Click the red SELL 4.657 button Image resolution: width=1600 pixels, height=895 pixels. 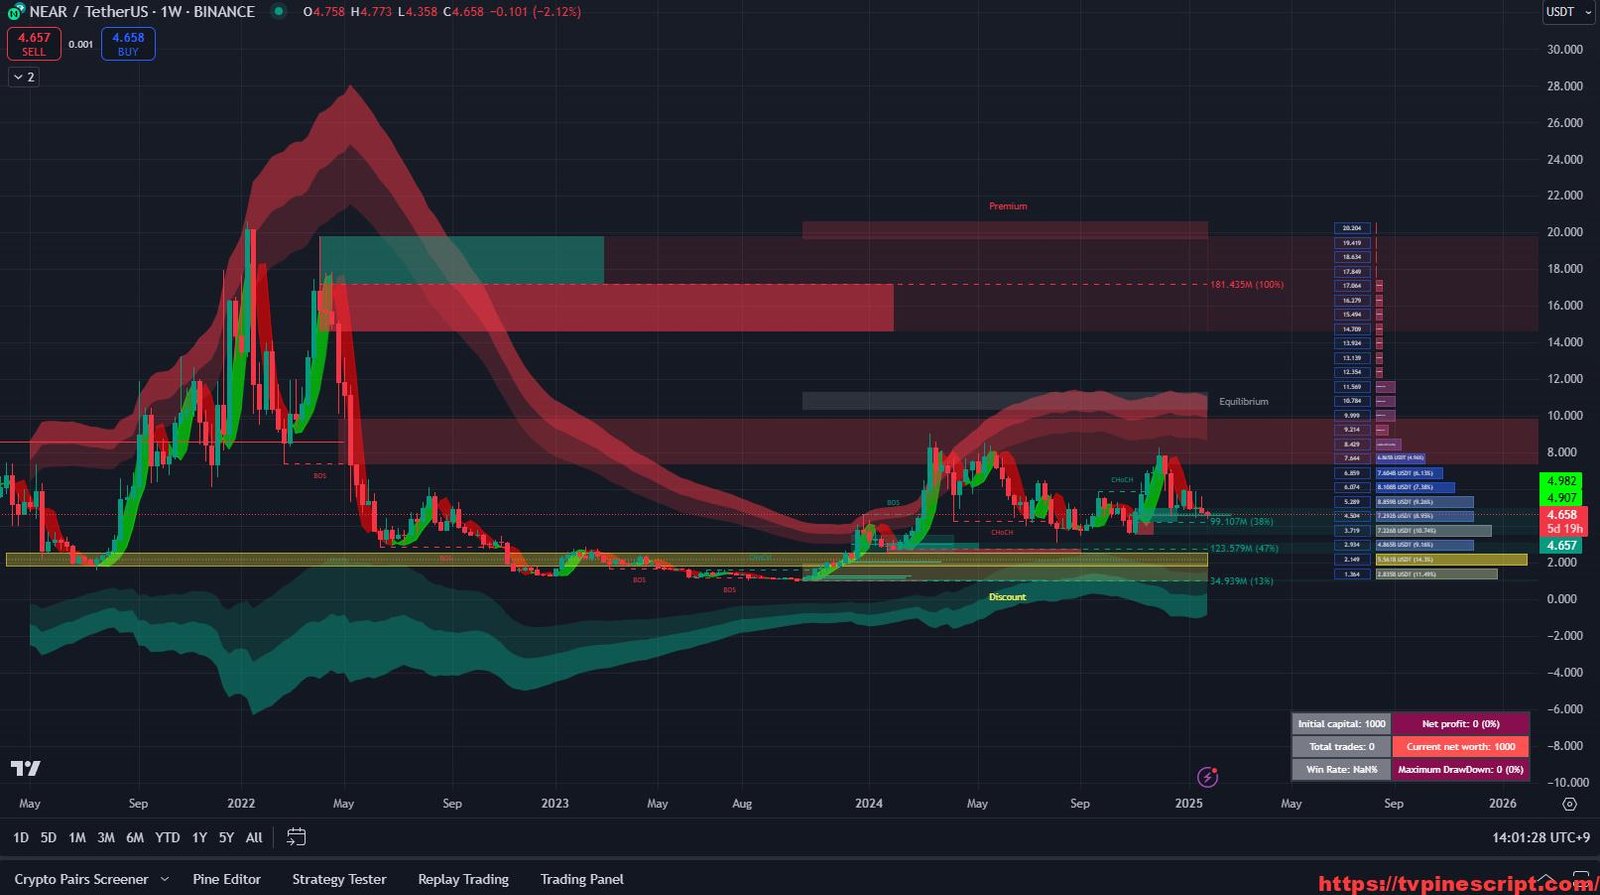pos(34,44)
